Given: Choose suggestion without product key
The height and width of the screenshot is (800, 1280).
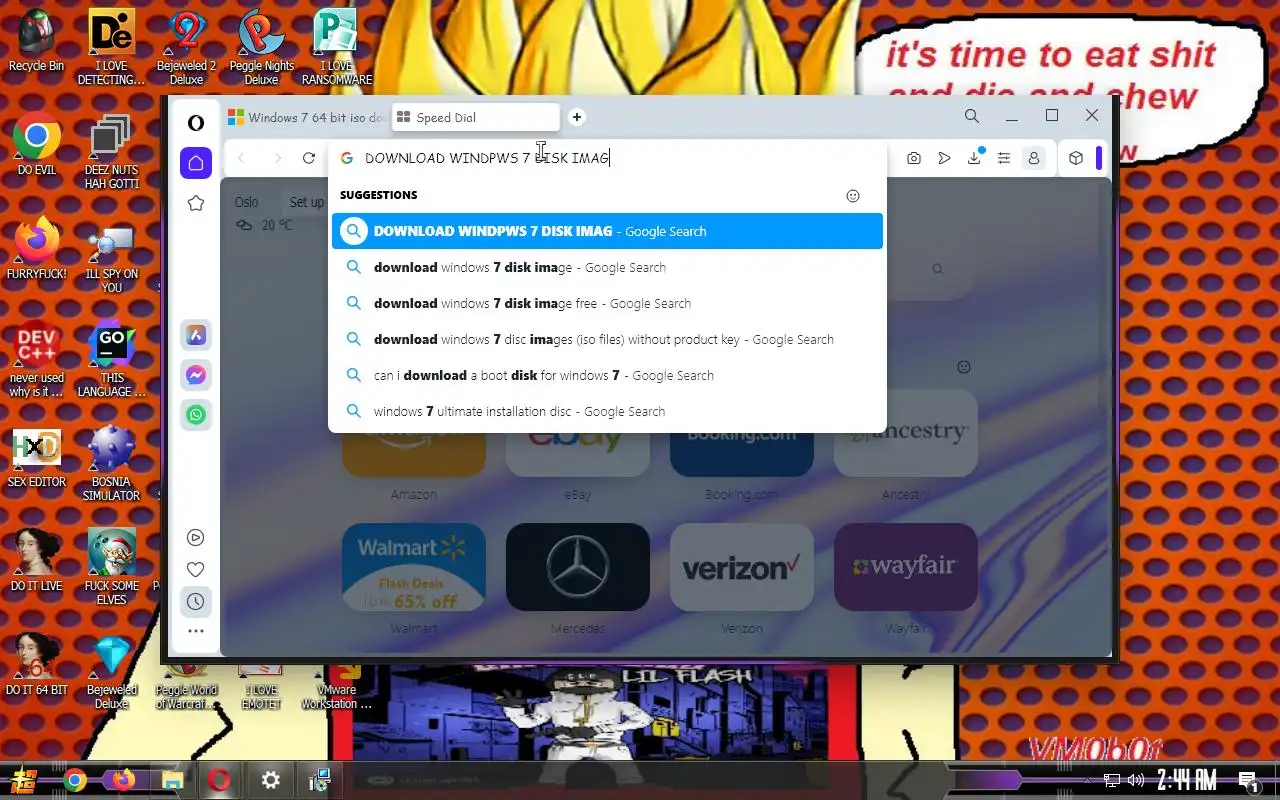Looking at the screenshot, I should pyautogui.click(x=607, y=339).
